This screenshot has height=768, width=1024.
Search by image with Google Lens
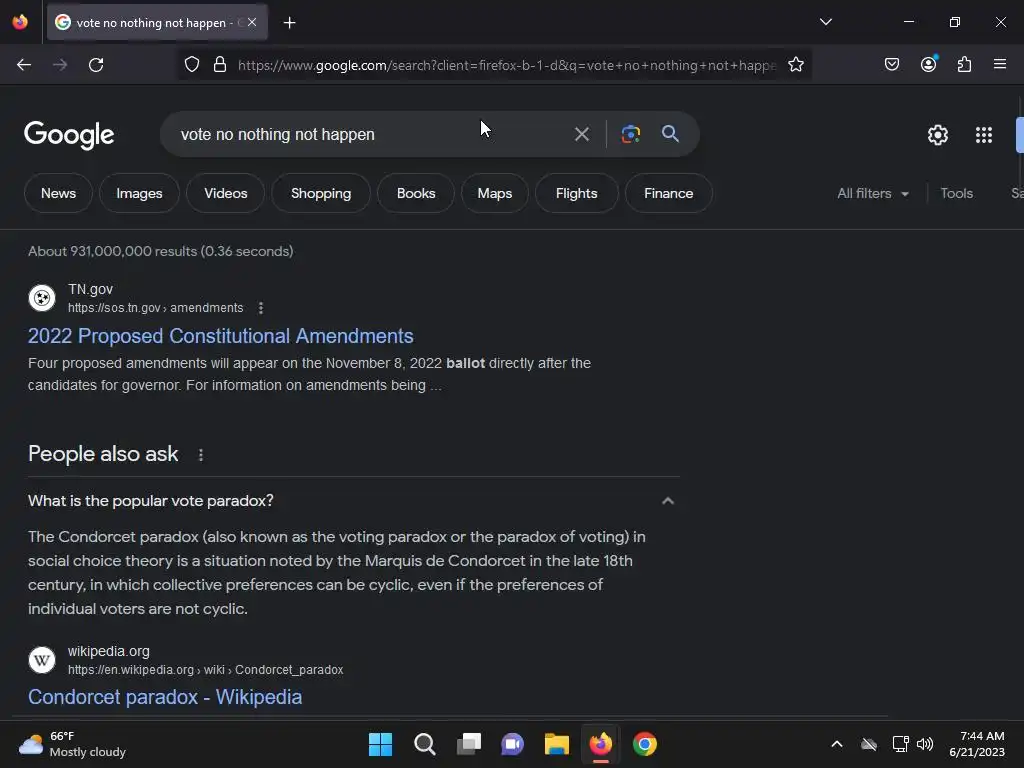[630, 135]
